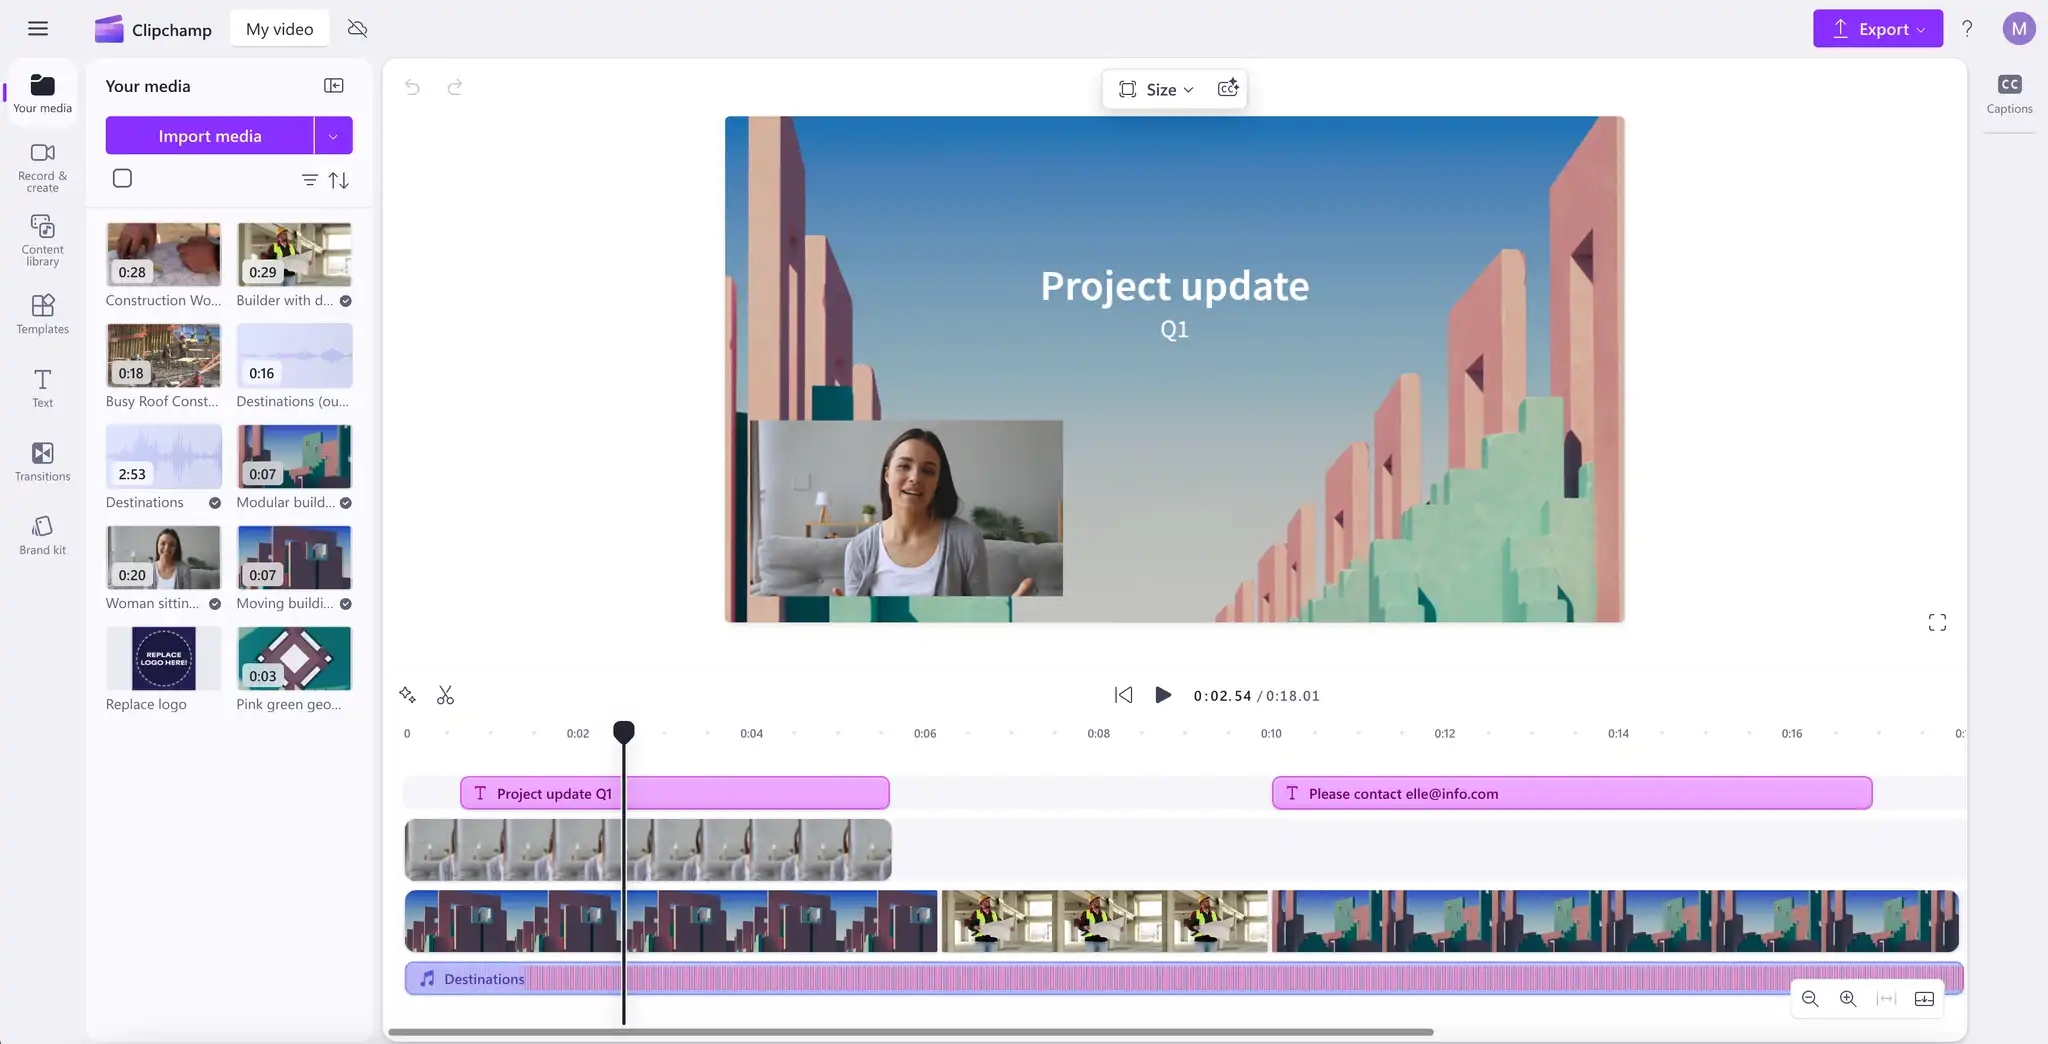The height and width of the screenshot is (1044, 2048).
Task: Open the Content library sidebar tab
Action: [42, 240]
